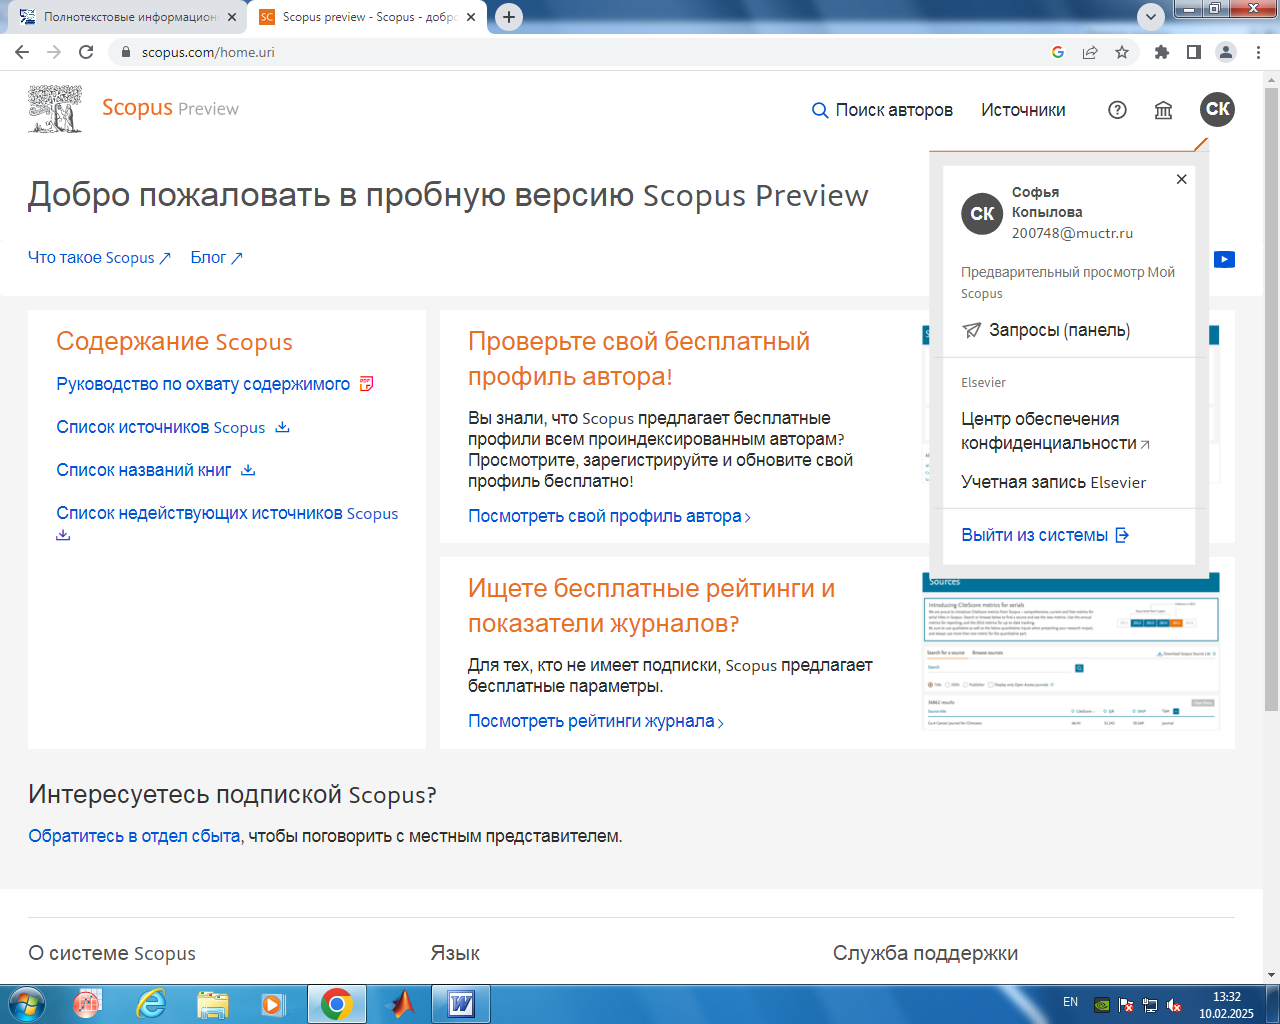This screenshot has width=1280, height=1024.
Task: Bookmark this page with the star icon
Action: click(1122, 52)
